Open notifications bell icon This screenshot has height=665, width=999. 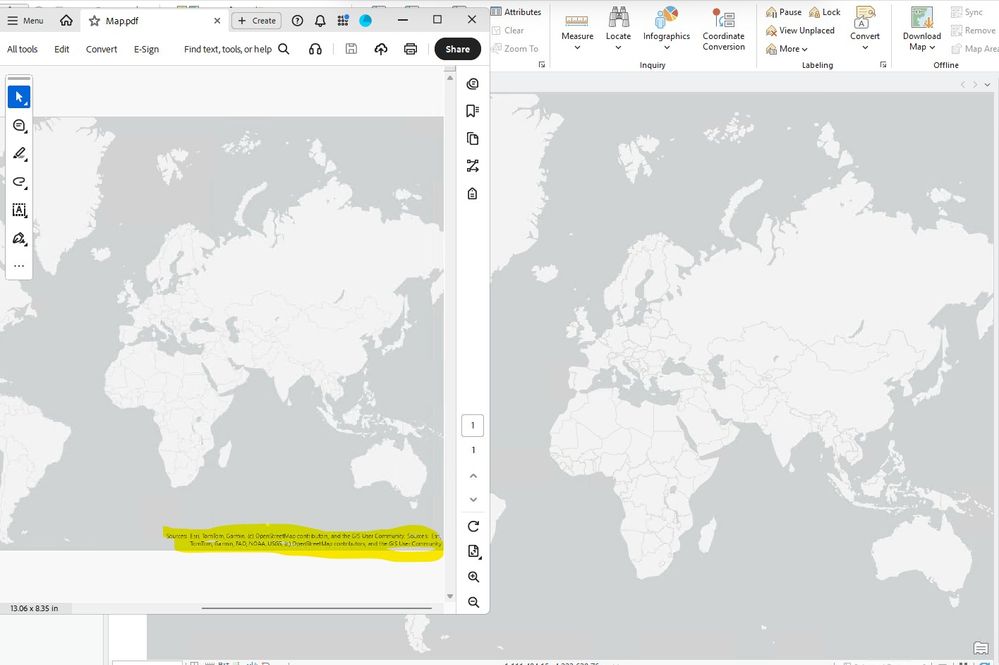coord(320,20)
